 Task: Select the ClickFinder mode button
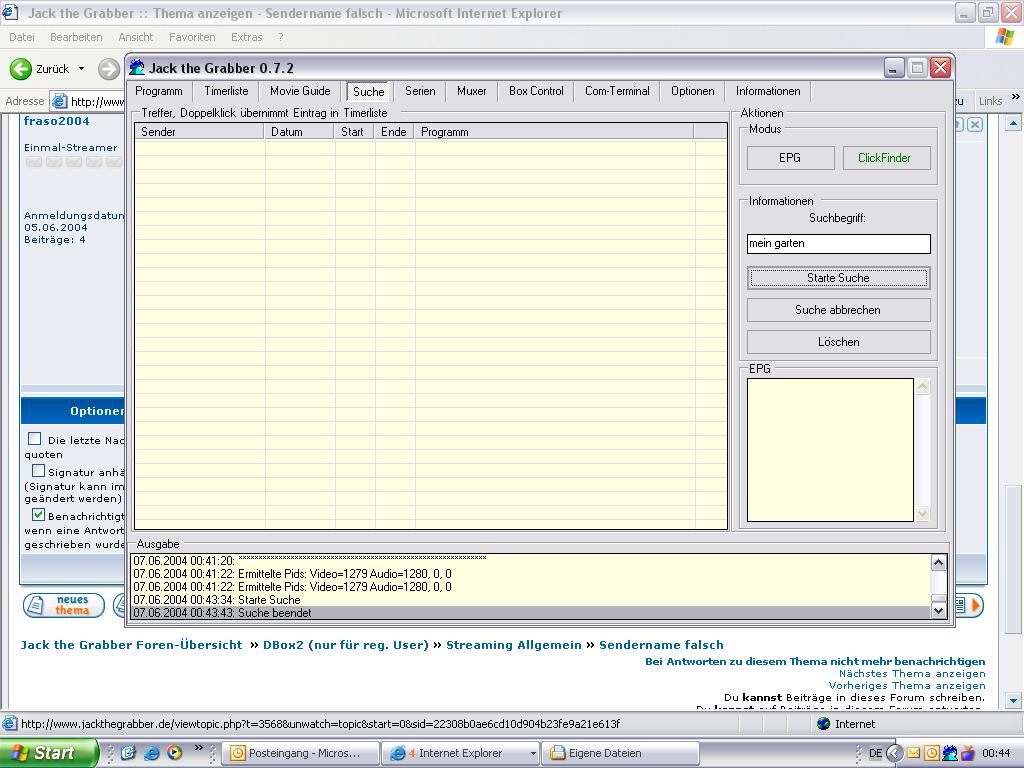[883, 158]
